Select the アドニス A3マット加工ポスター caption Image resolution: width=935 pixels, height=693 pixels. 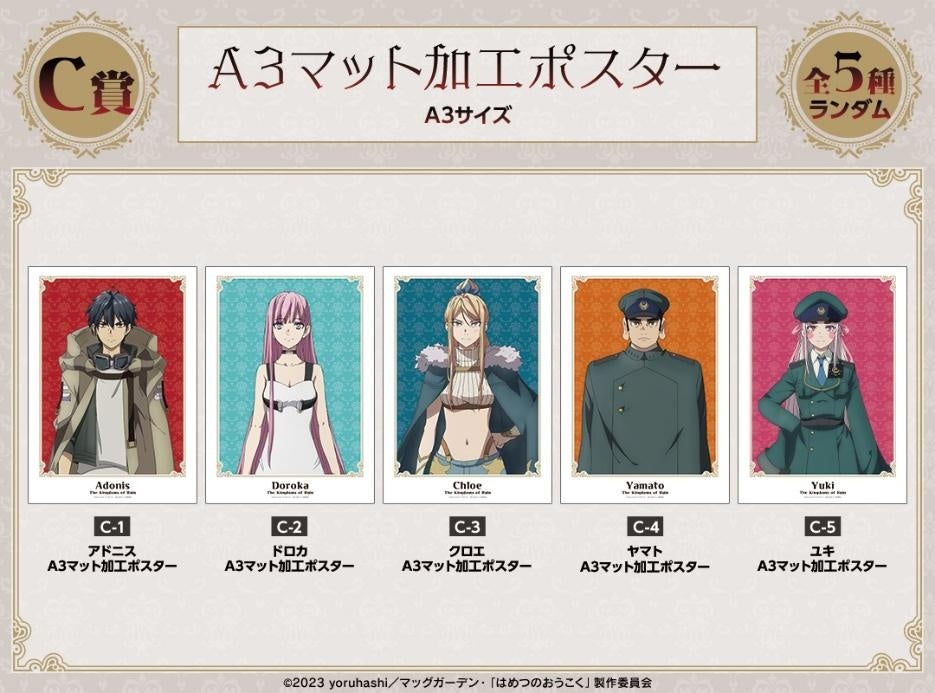coord(112,559)
